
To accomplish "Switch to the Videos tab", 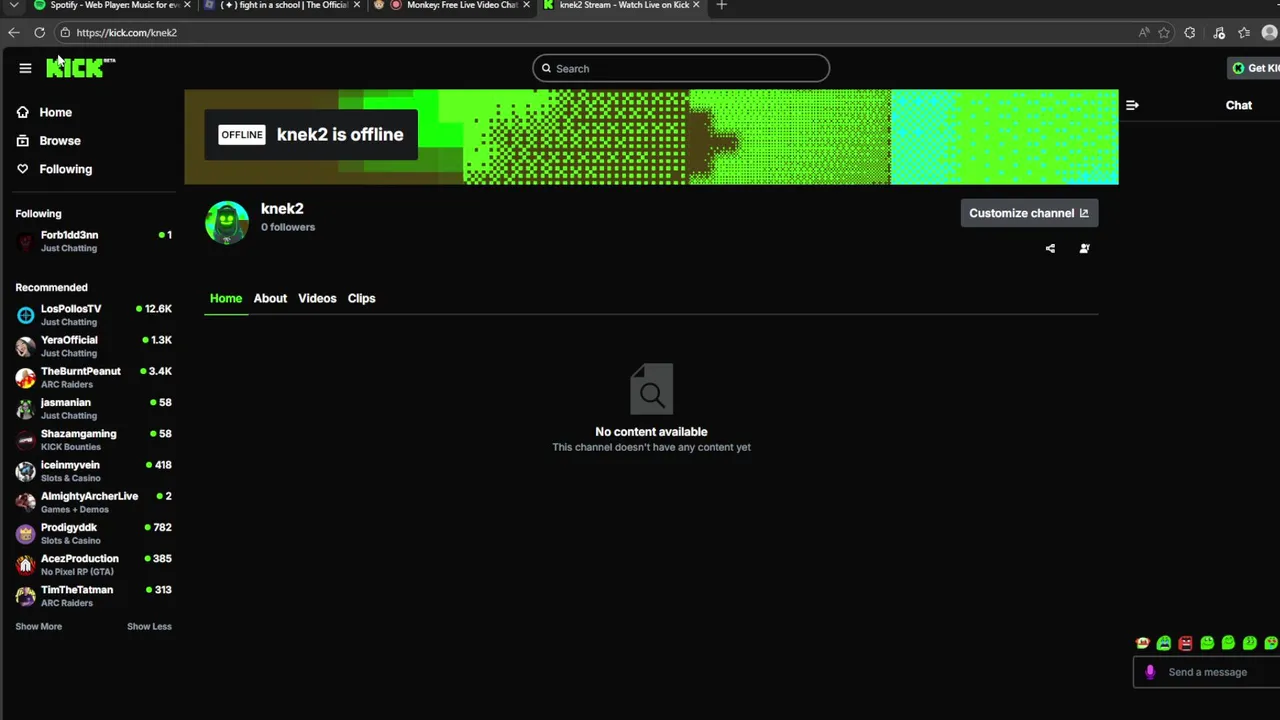I will pyautogui.click(x=317, y=298).
